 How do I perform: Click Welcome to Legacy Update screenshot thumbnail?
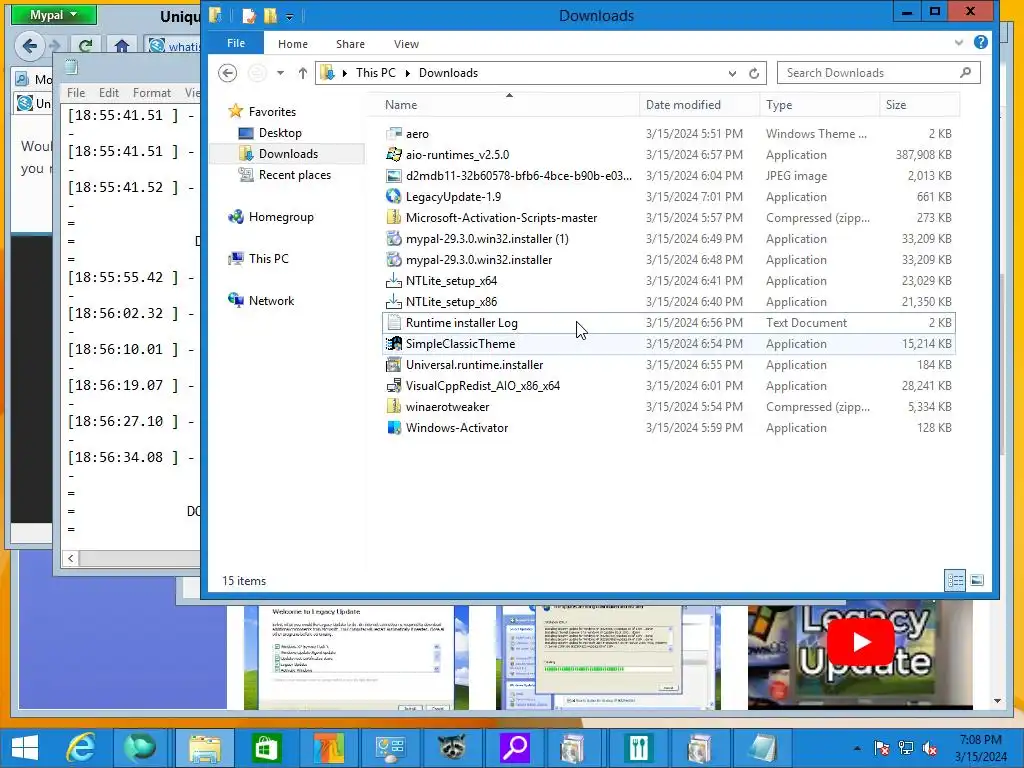tap(356, 658)
